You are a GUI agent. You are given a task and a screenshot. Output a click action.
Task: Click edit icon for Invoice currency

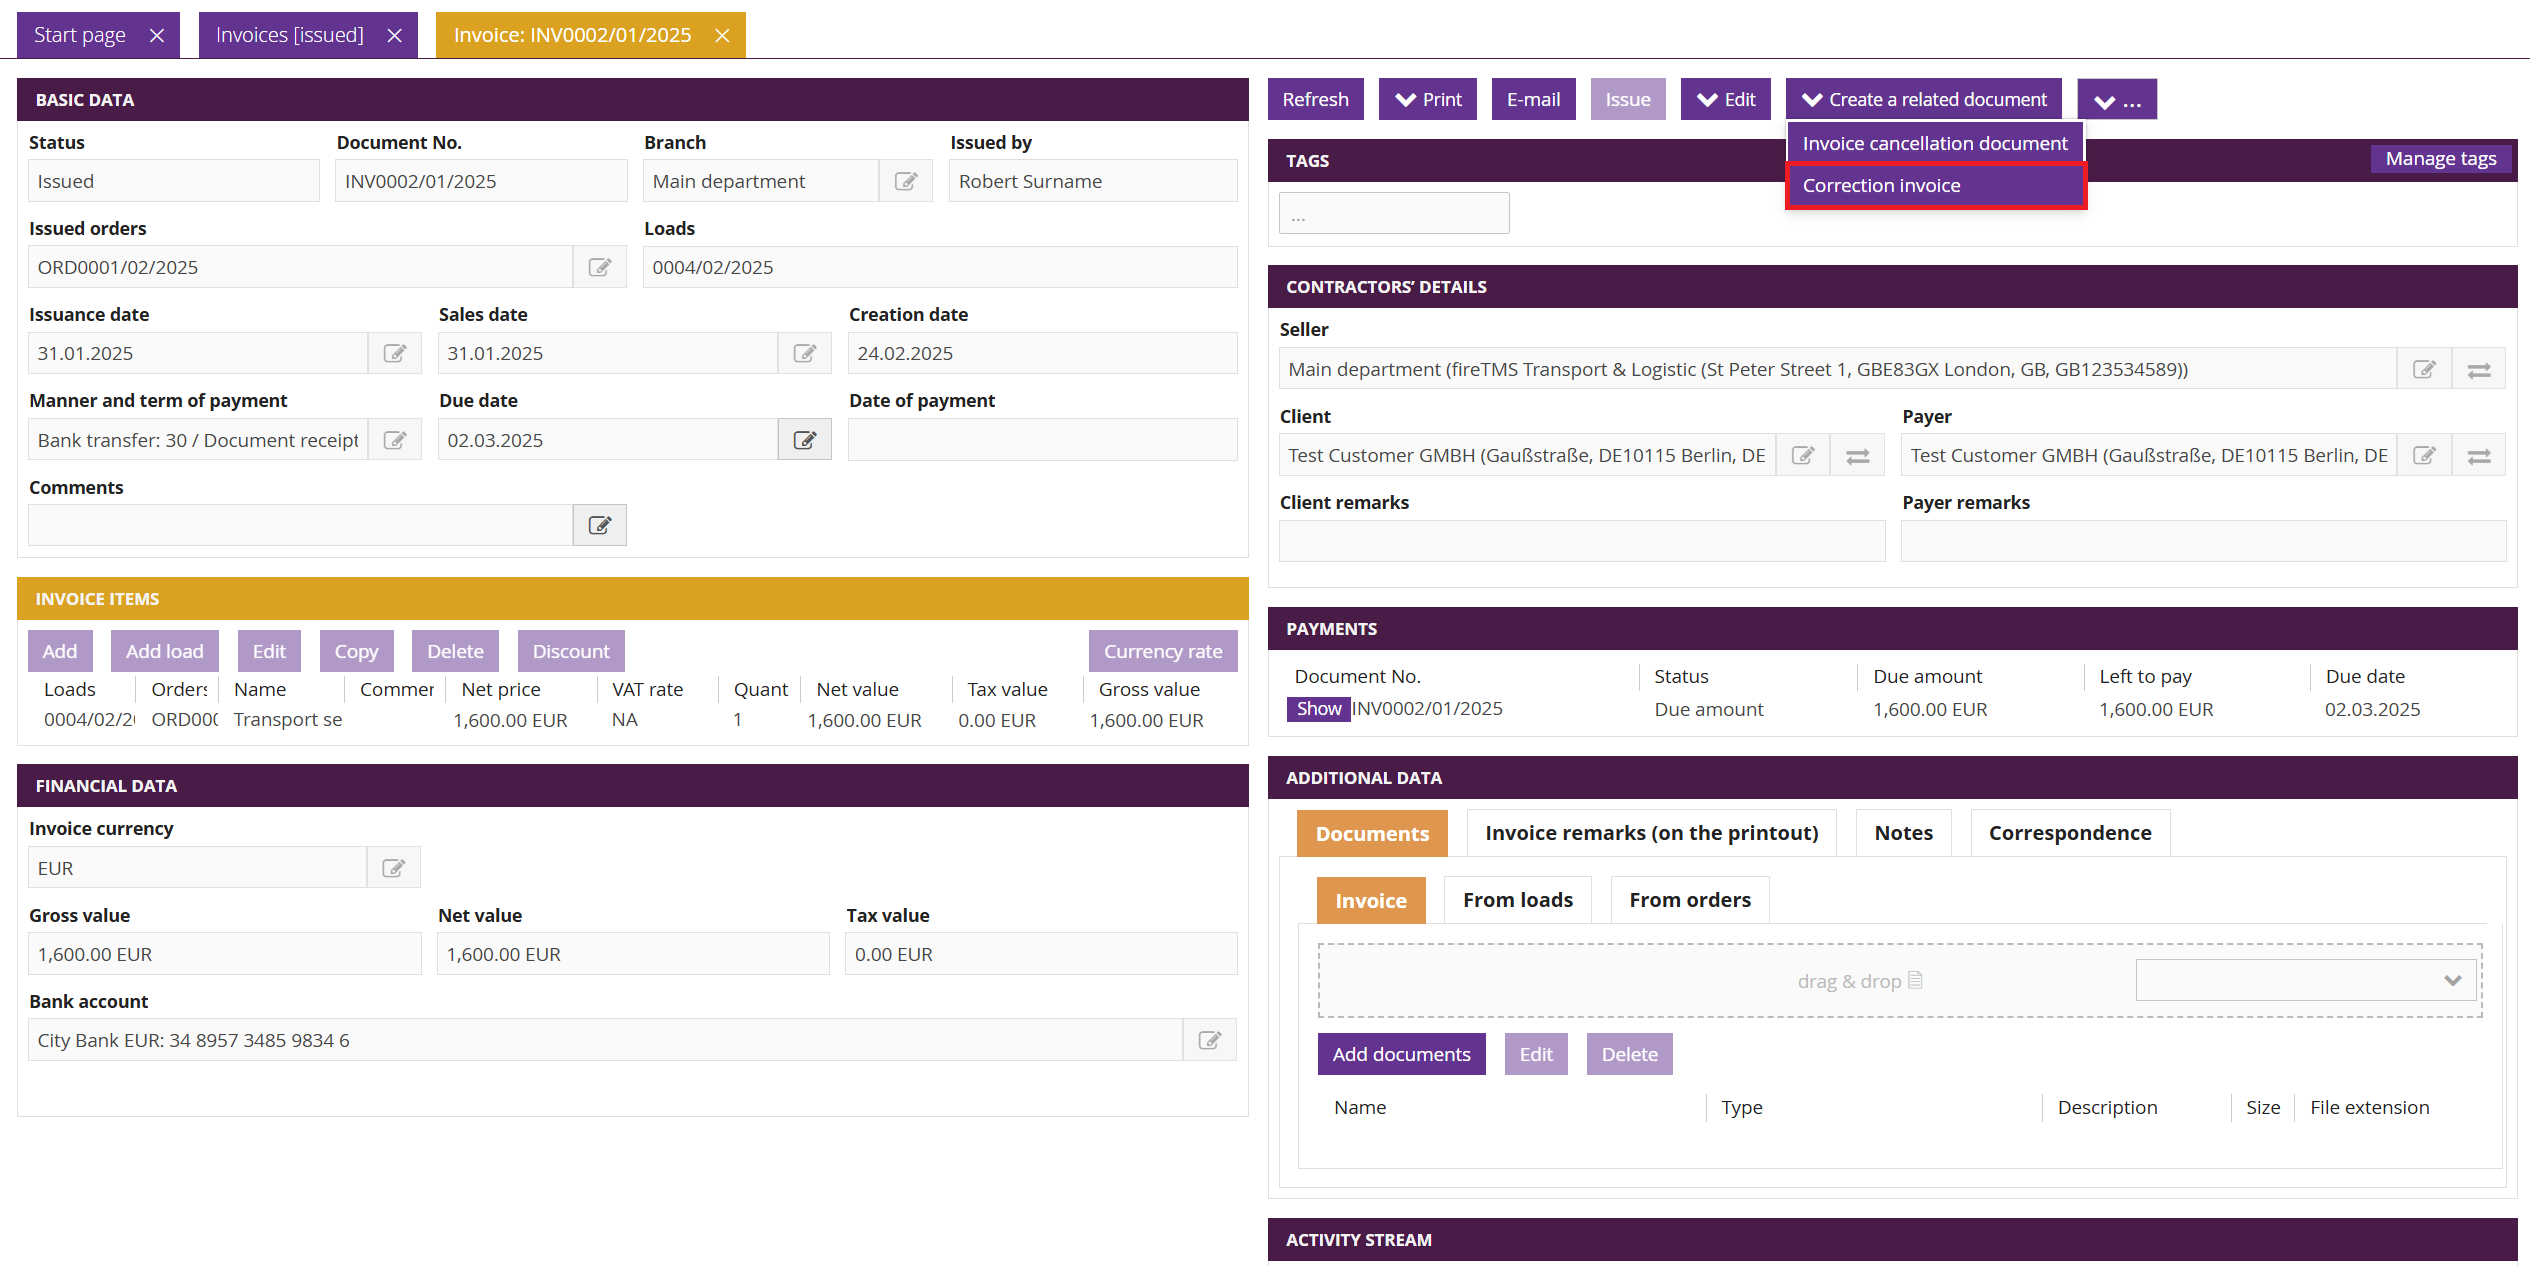point(394,868)
